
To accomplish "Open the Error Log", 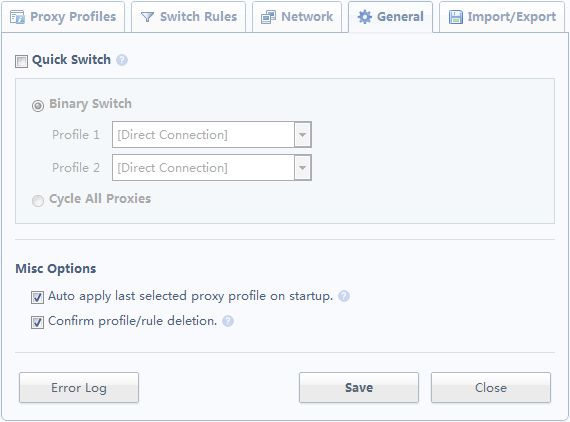I will click(x=79, y=387).
